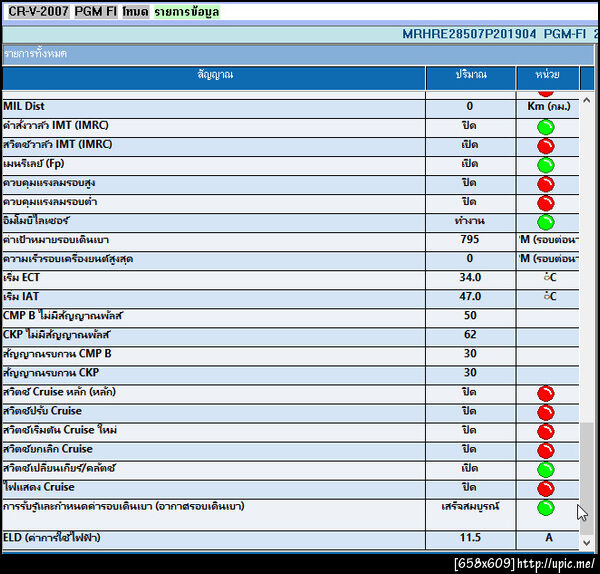Click the เสร็จสมบูรณ์ status value
This screenshot has height=574, width=600.
470,507
